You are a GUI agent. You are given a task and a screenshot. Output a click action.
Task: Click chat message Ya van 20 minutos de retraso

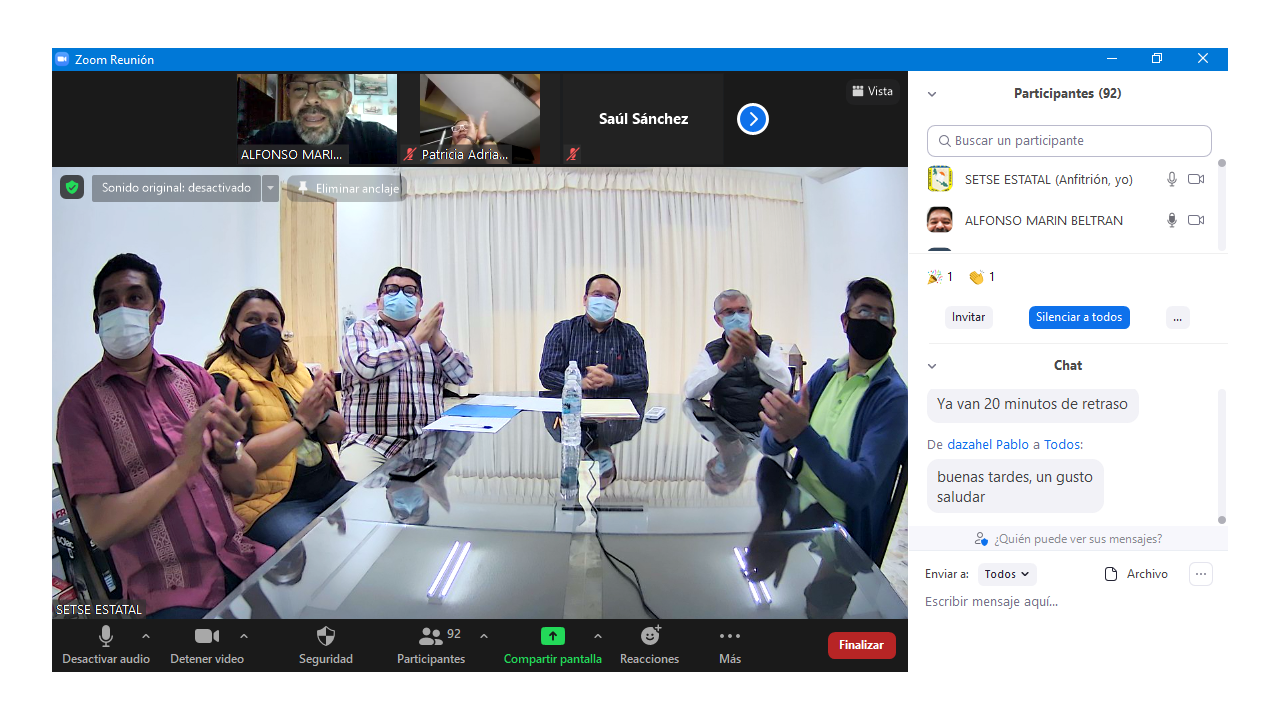coord(1032,405)
